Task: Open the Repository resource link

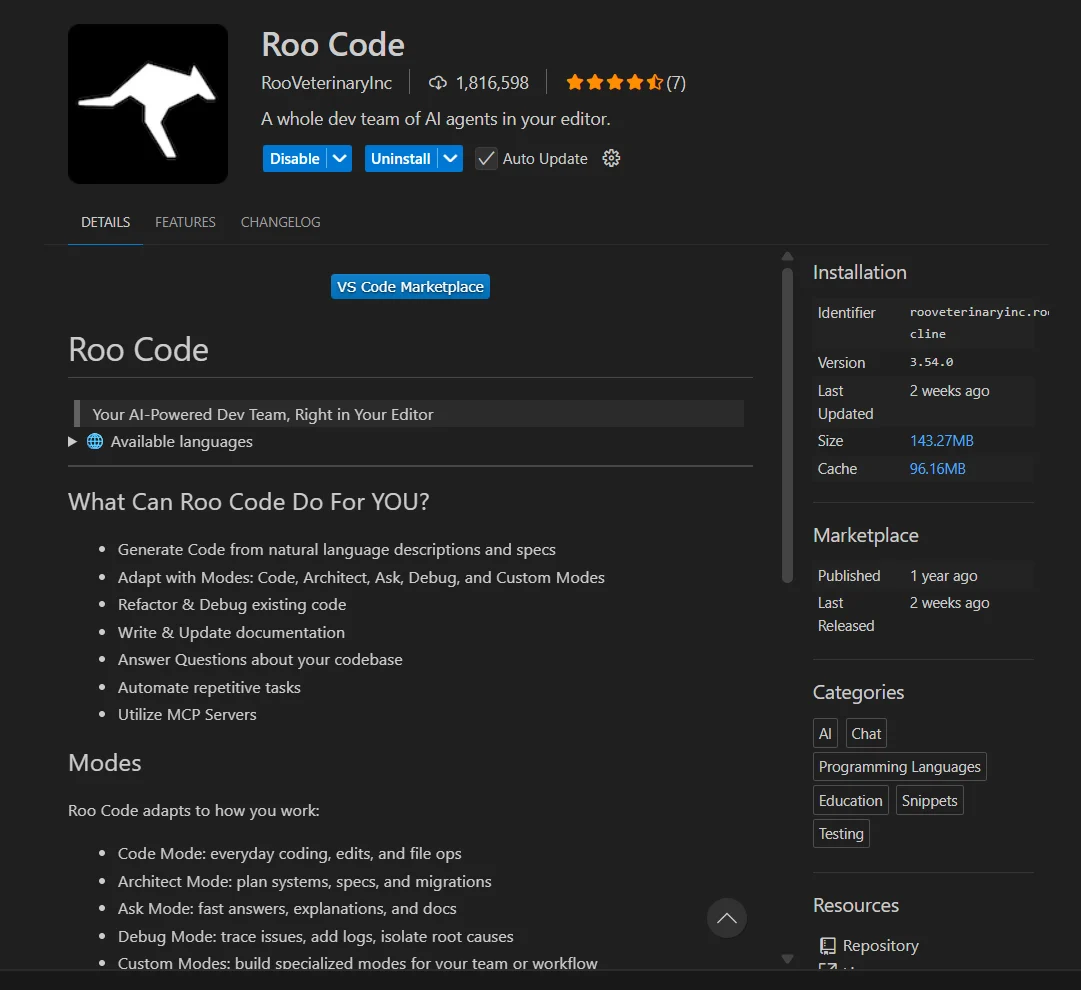Action: coord(880,945)
